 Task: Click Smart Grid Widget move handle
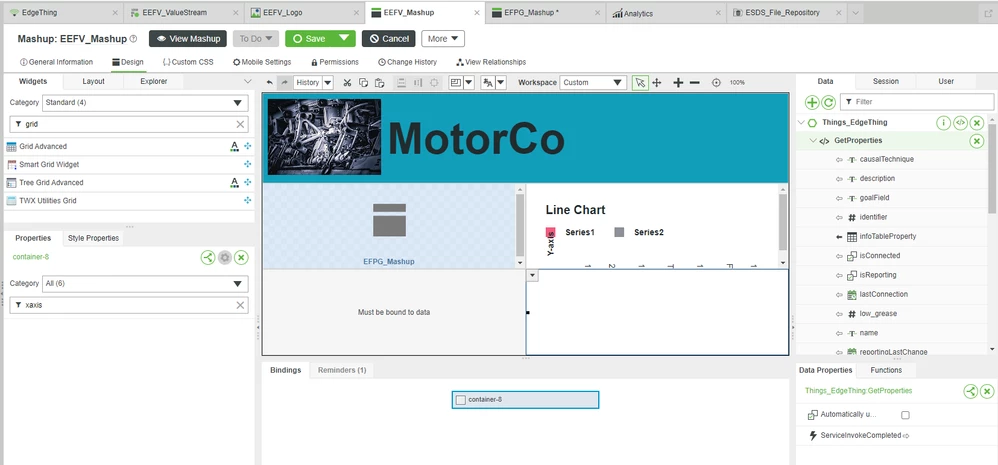click(x=248, y=165)
